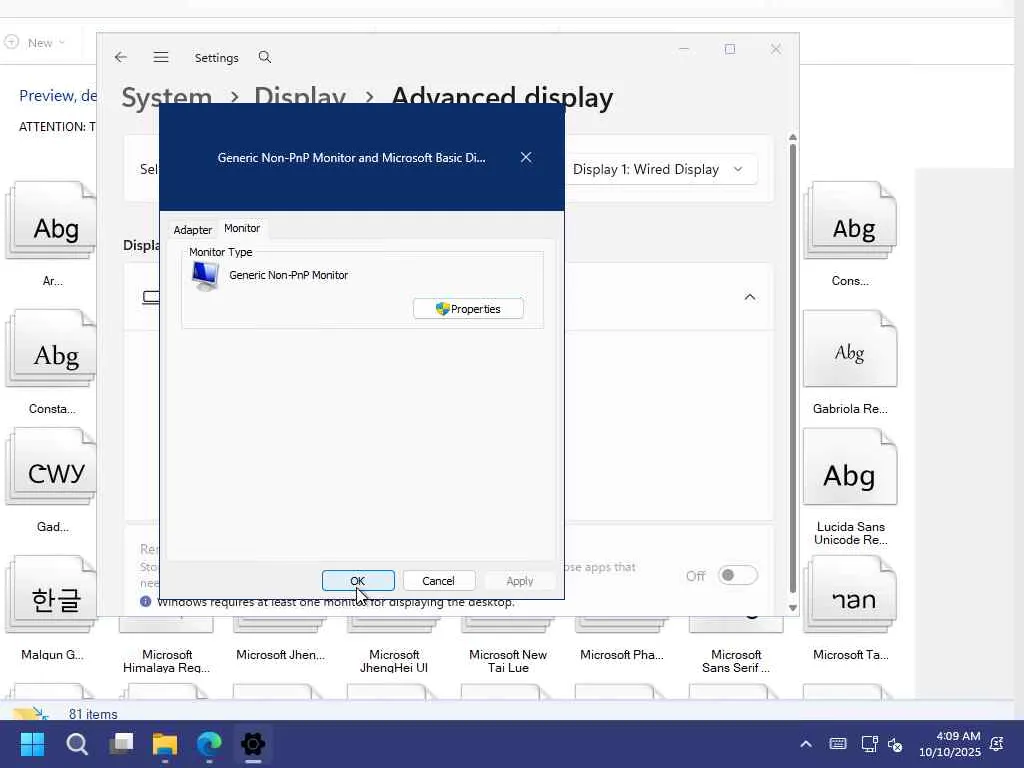Click the Settings search magnifier icon
This screenshot has width=1024, height=768.
pyautogui.click(x=264, y=57)
